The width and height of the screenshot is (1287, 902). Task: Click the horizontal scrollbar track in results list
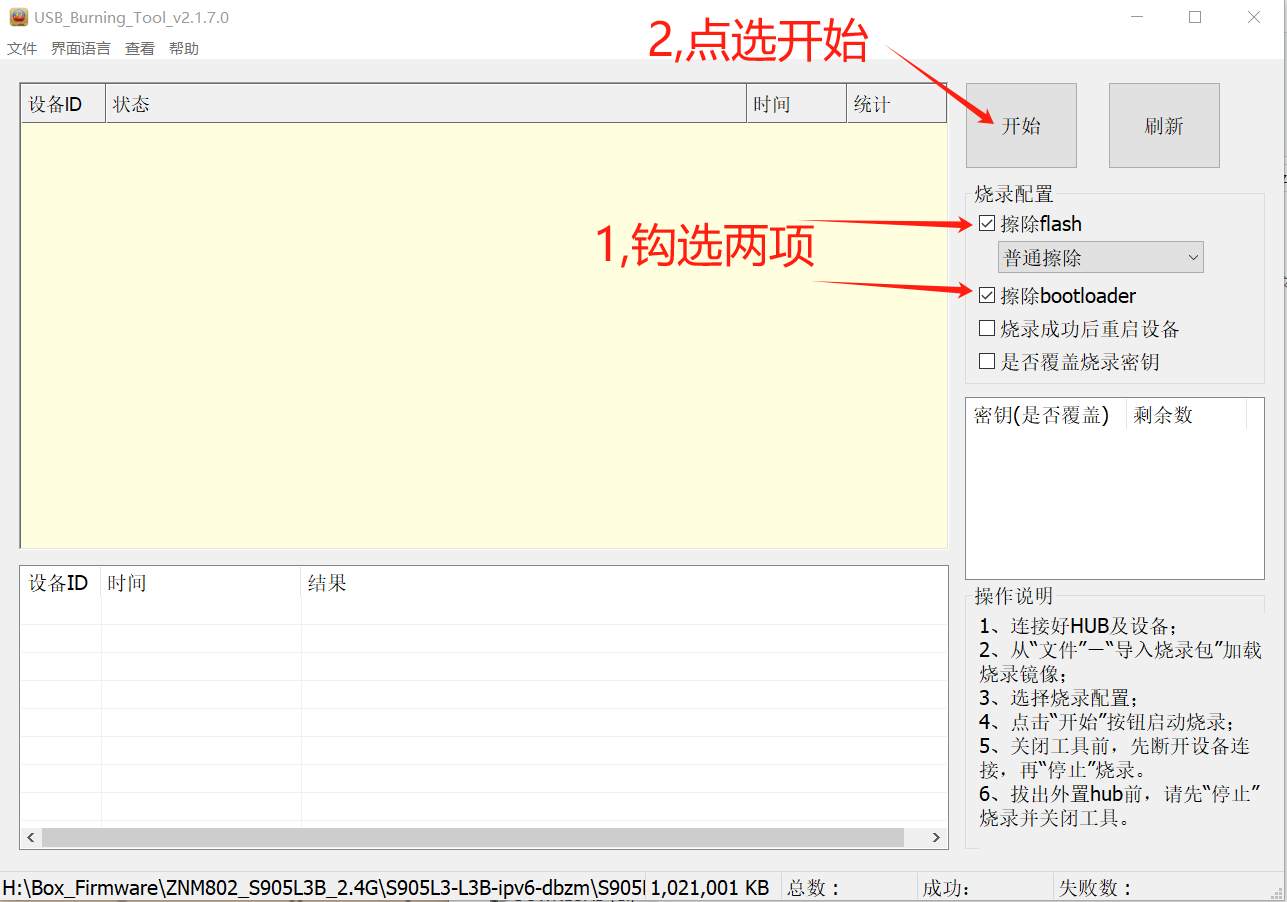(x=470, y=837)
